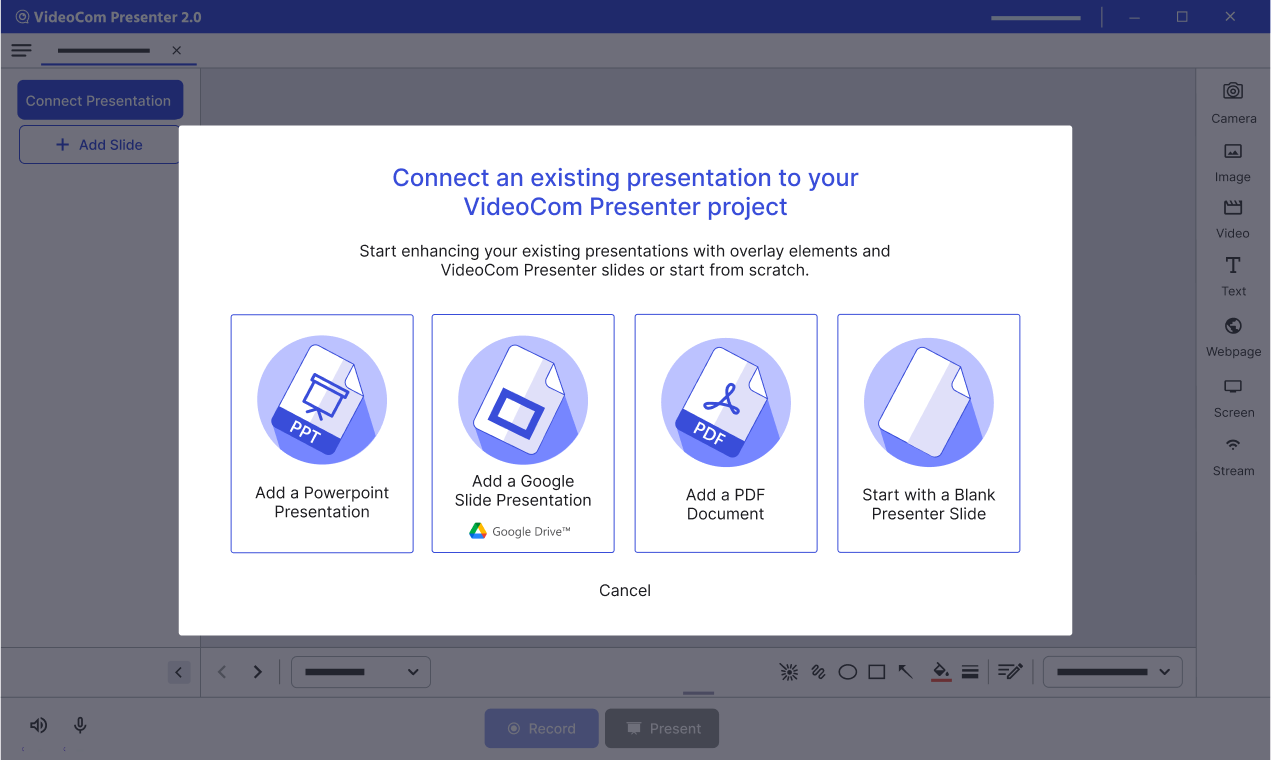
Task: Expand the dropdown next to the navigation arrows
Action: 360,671
